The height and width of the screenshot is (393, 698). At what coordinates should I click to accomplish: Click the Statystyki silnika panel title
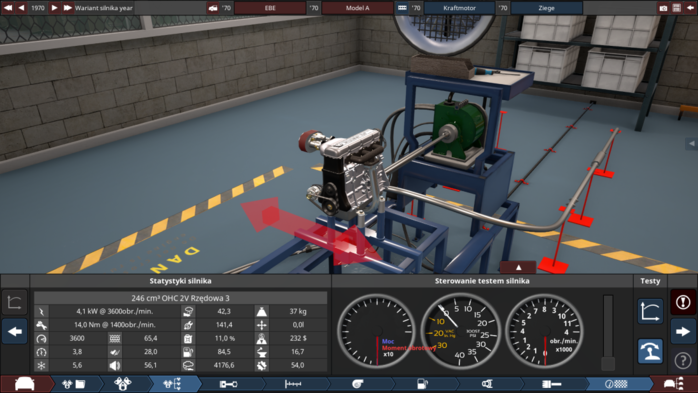coord(180,281)
